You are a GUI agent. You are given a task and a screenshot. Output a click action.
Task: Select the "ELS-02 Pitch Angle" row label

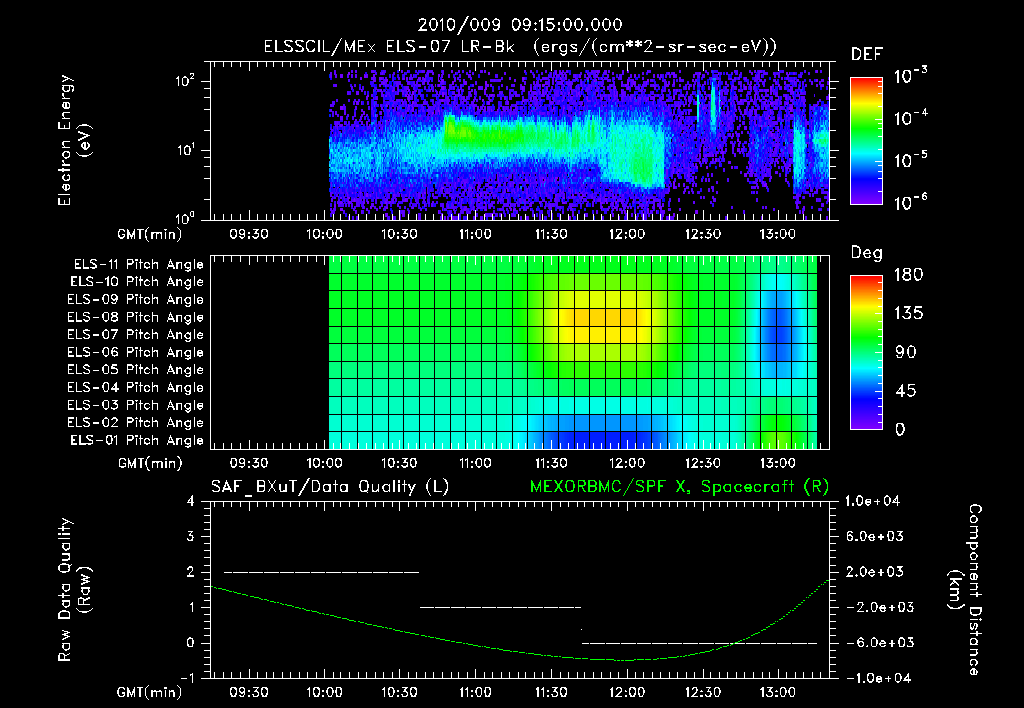(x=135, y=423)
